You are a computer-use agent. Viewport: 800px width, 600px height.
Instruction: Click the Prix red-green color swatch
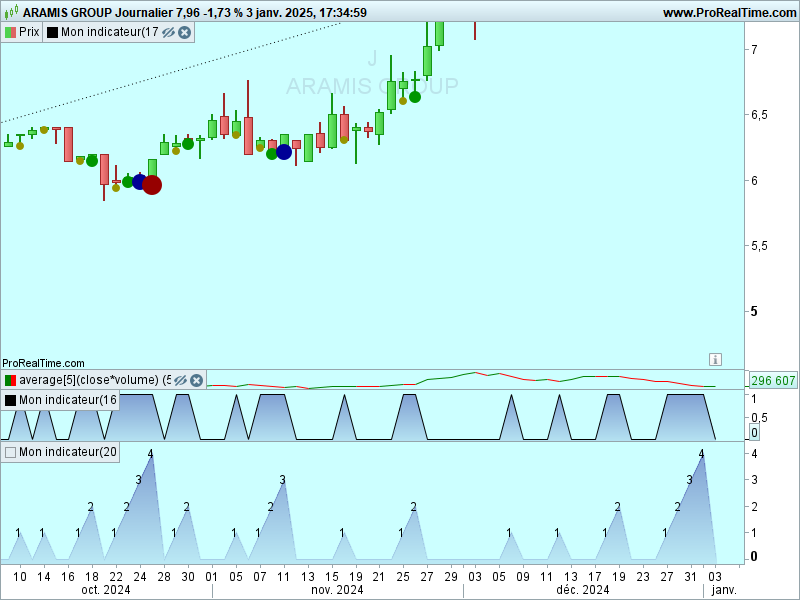(x=10, y=33)
